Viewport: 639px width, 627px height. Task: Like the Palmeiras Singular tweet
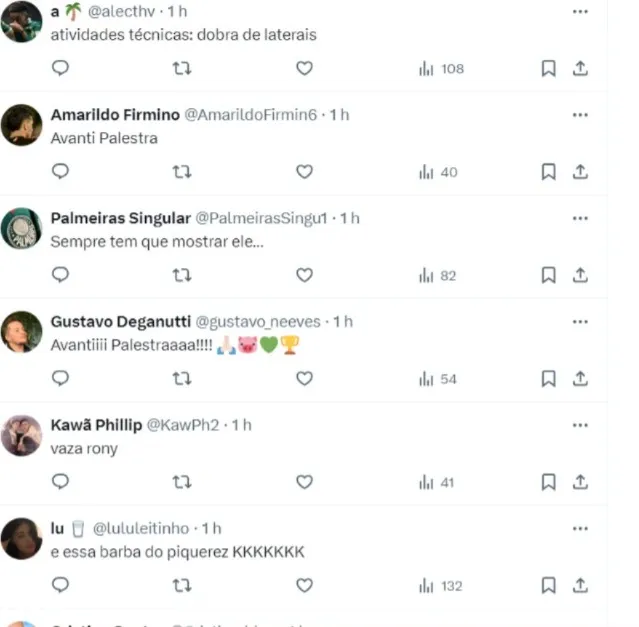(304, 275)
